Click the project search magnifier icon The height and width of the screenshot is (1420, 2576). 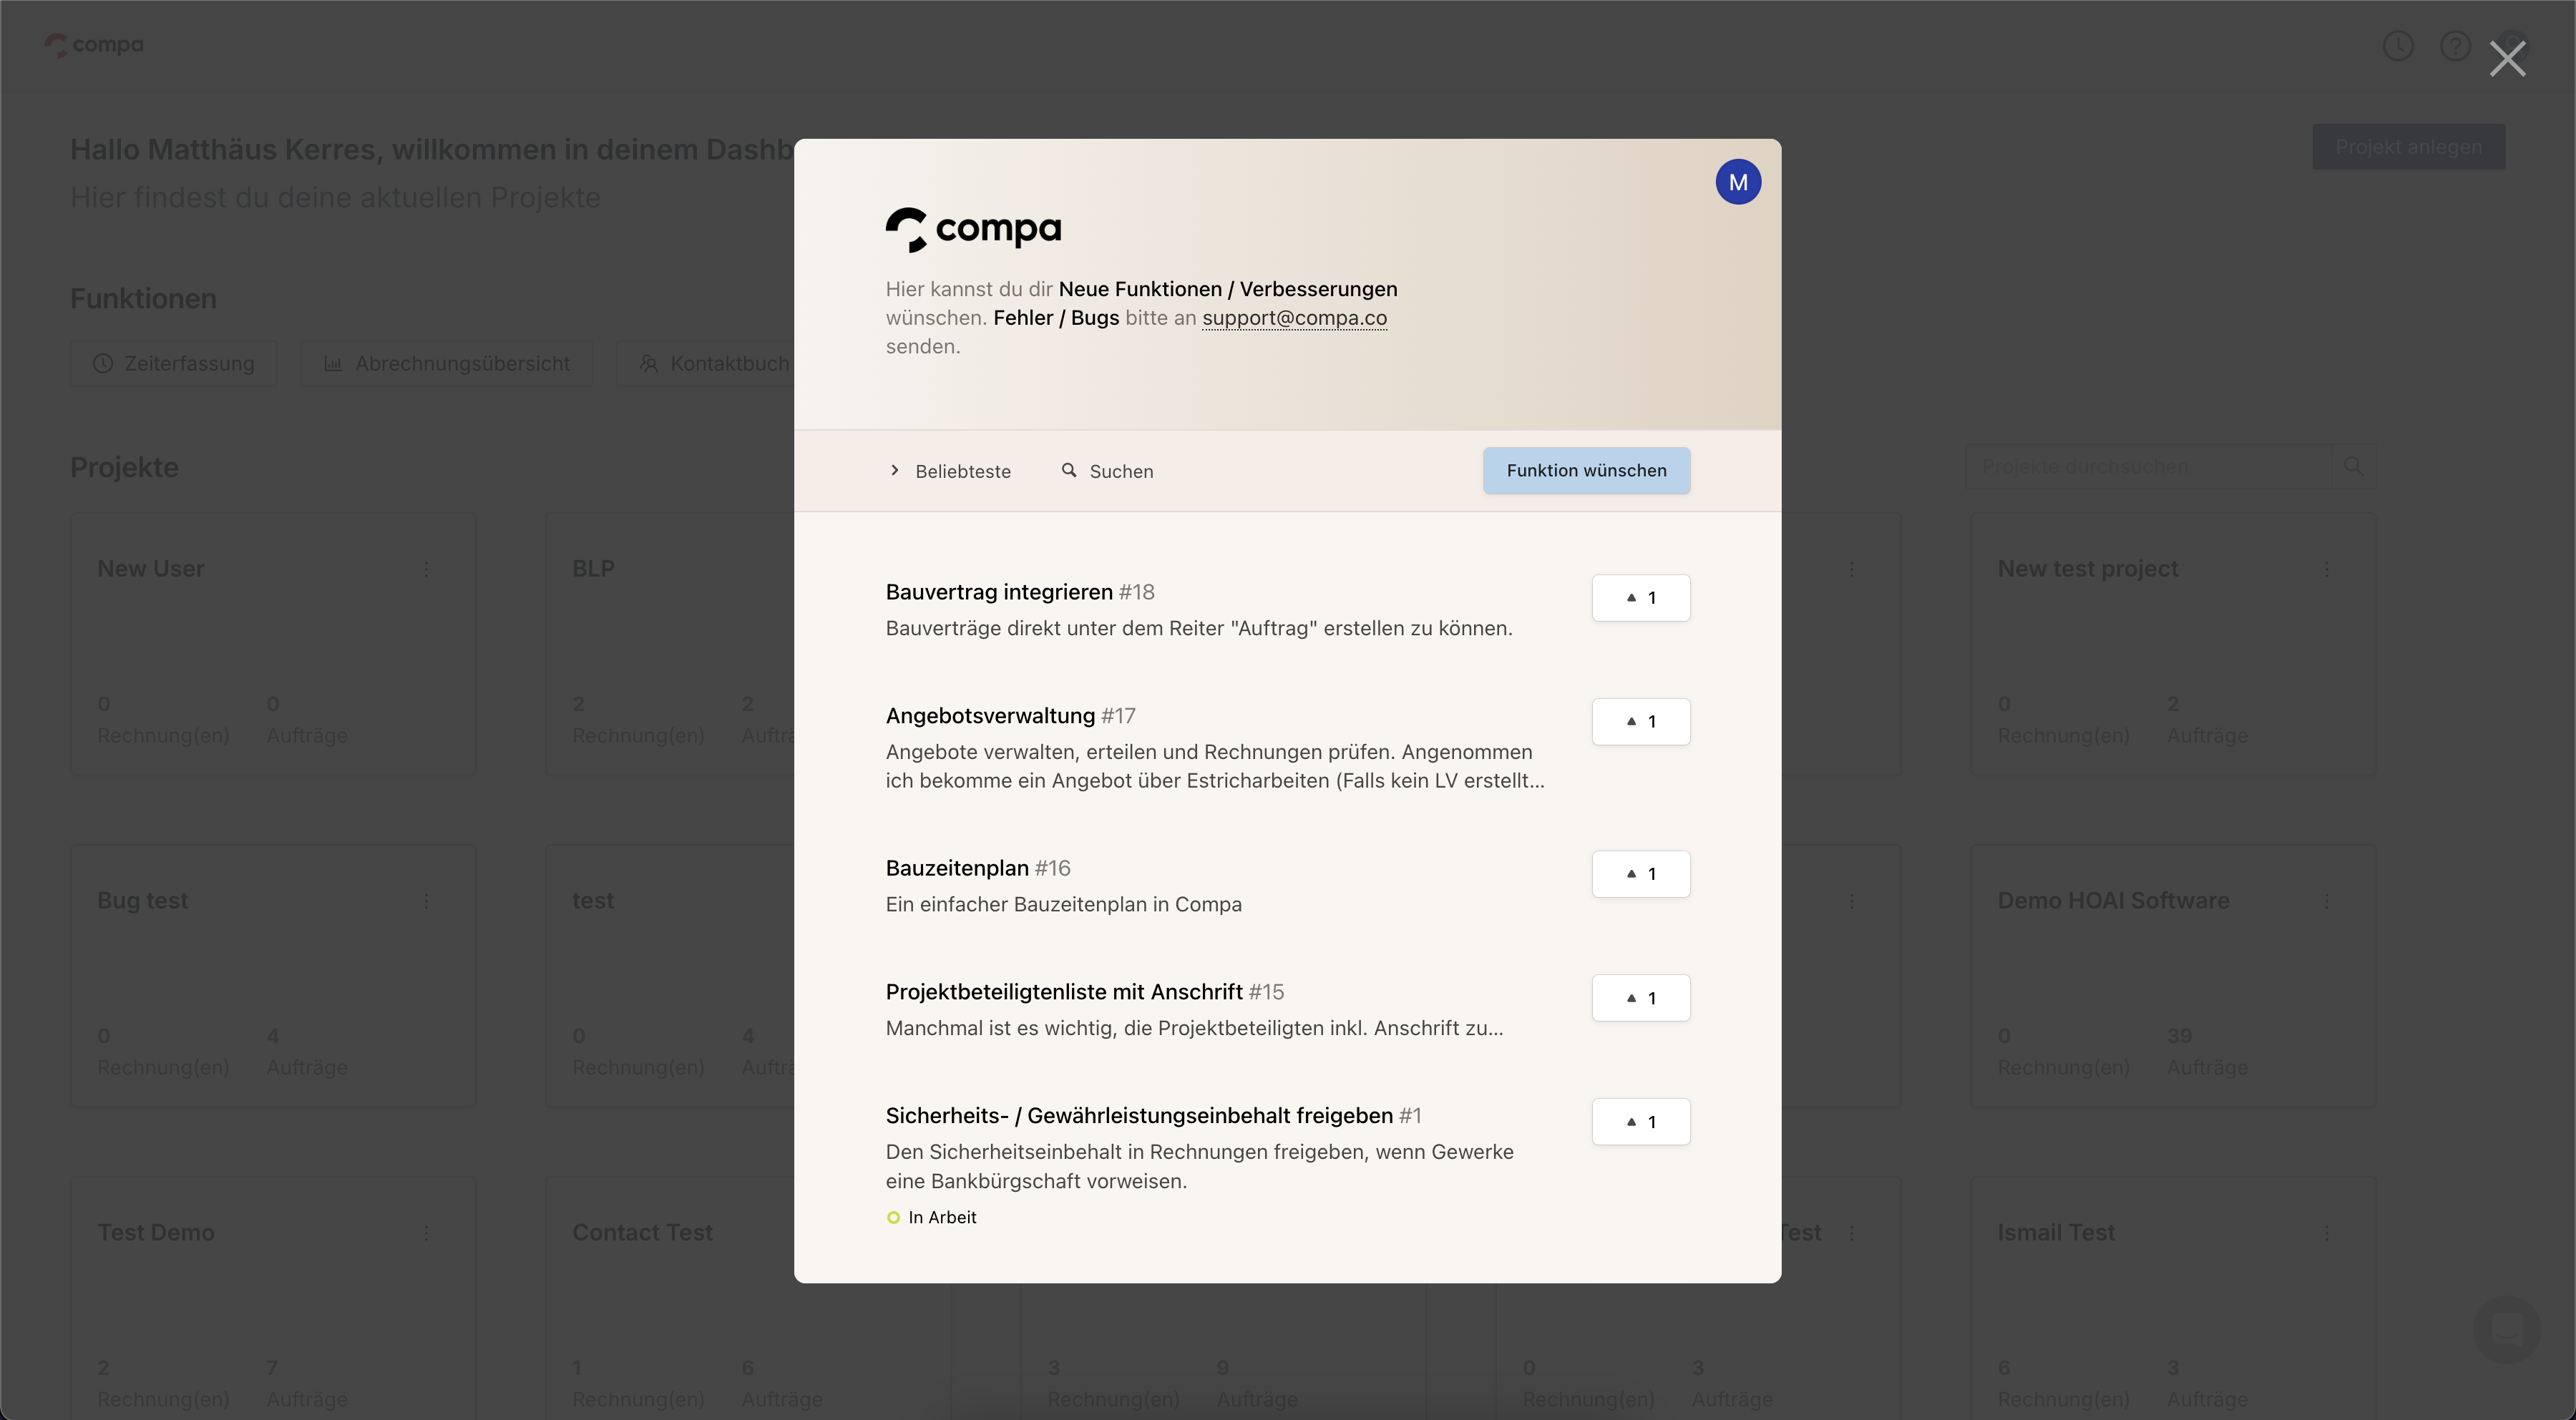(x=2353, y=466)
